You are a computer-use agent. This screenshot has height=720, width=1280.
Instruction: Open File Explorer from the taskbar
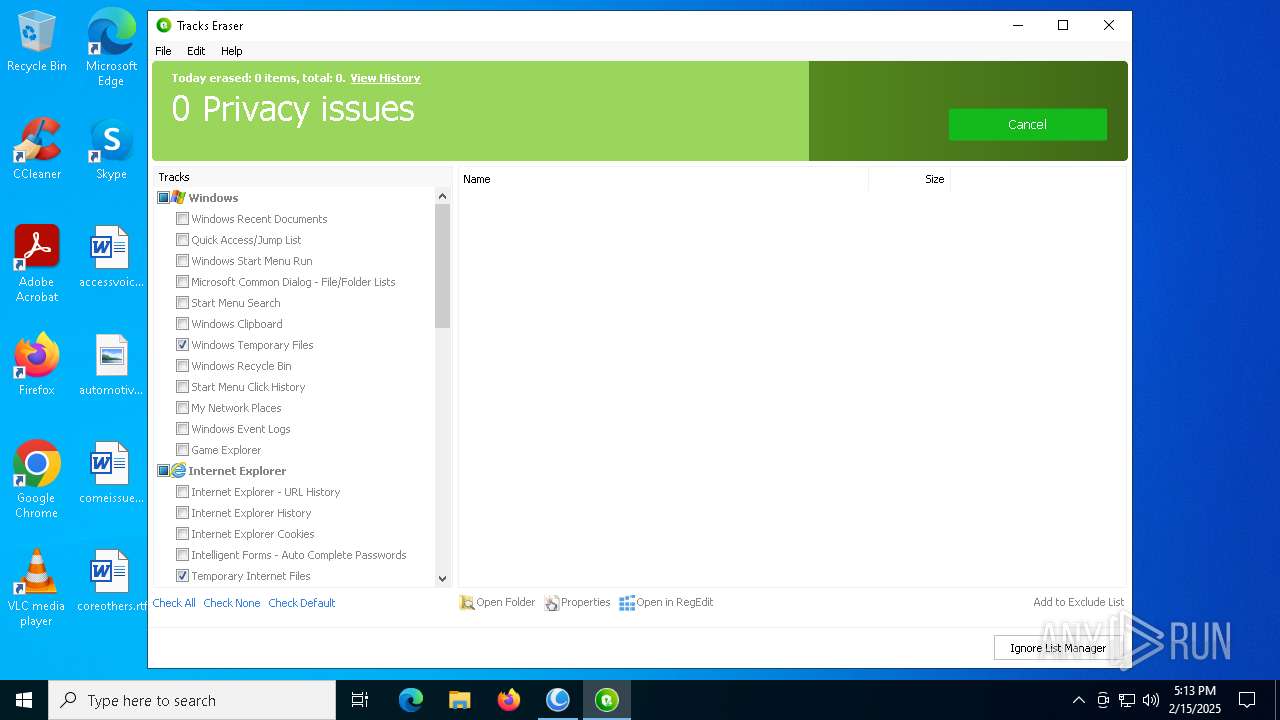(460, 700)
